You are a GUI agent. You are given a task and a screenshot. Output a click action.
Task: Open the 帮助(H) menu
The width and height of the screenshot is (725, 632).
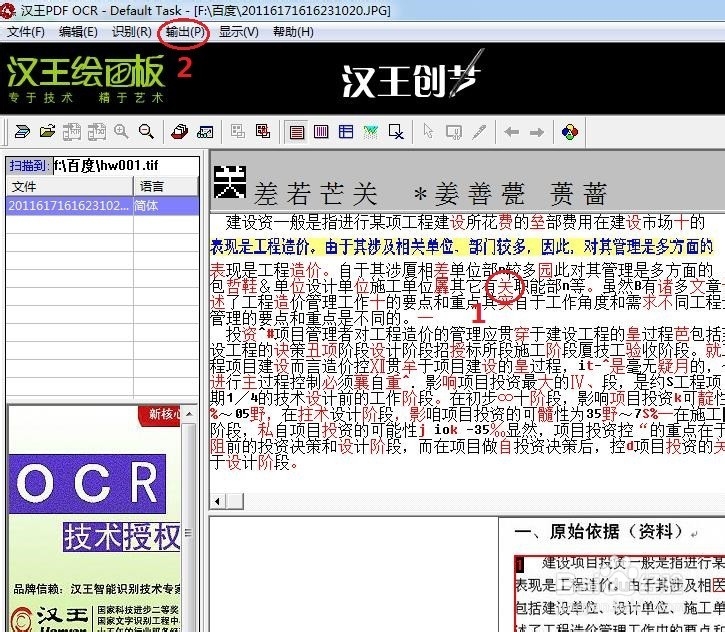click(293, 32)
